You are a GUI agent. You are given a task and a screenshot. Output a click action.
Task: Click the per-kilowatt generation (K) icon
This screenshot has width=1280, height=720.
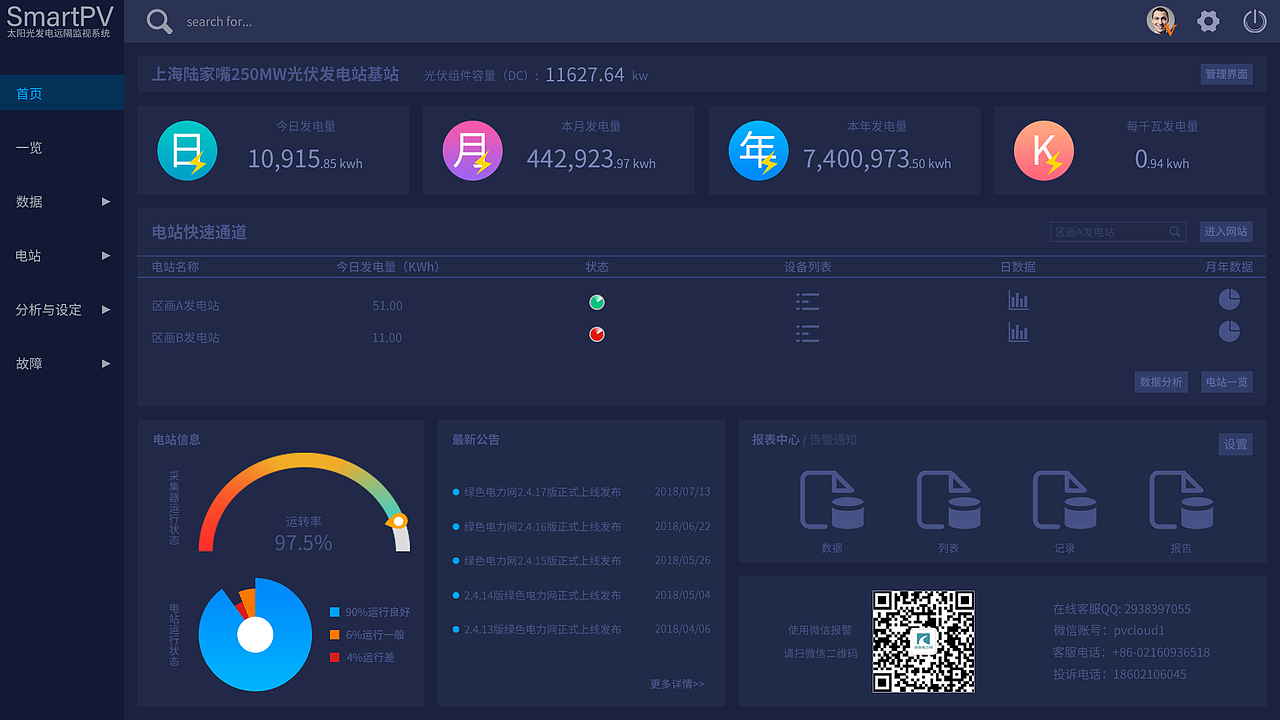click(x=1044, y=150)
